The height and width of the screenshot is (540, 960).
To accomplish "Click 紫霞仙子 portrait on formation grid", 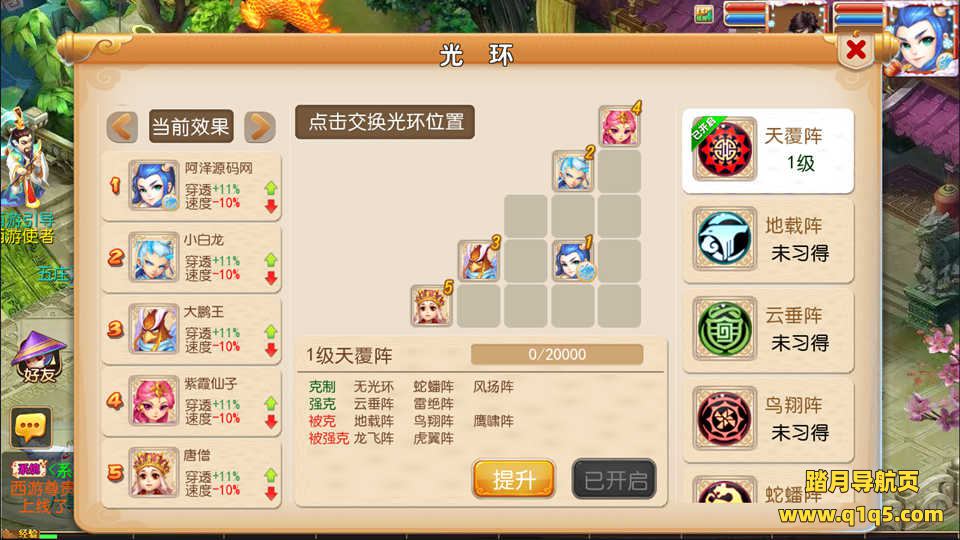I will coord(620,126).
